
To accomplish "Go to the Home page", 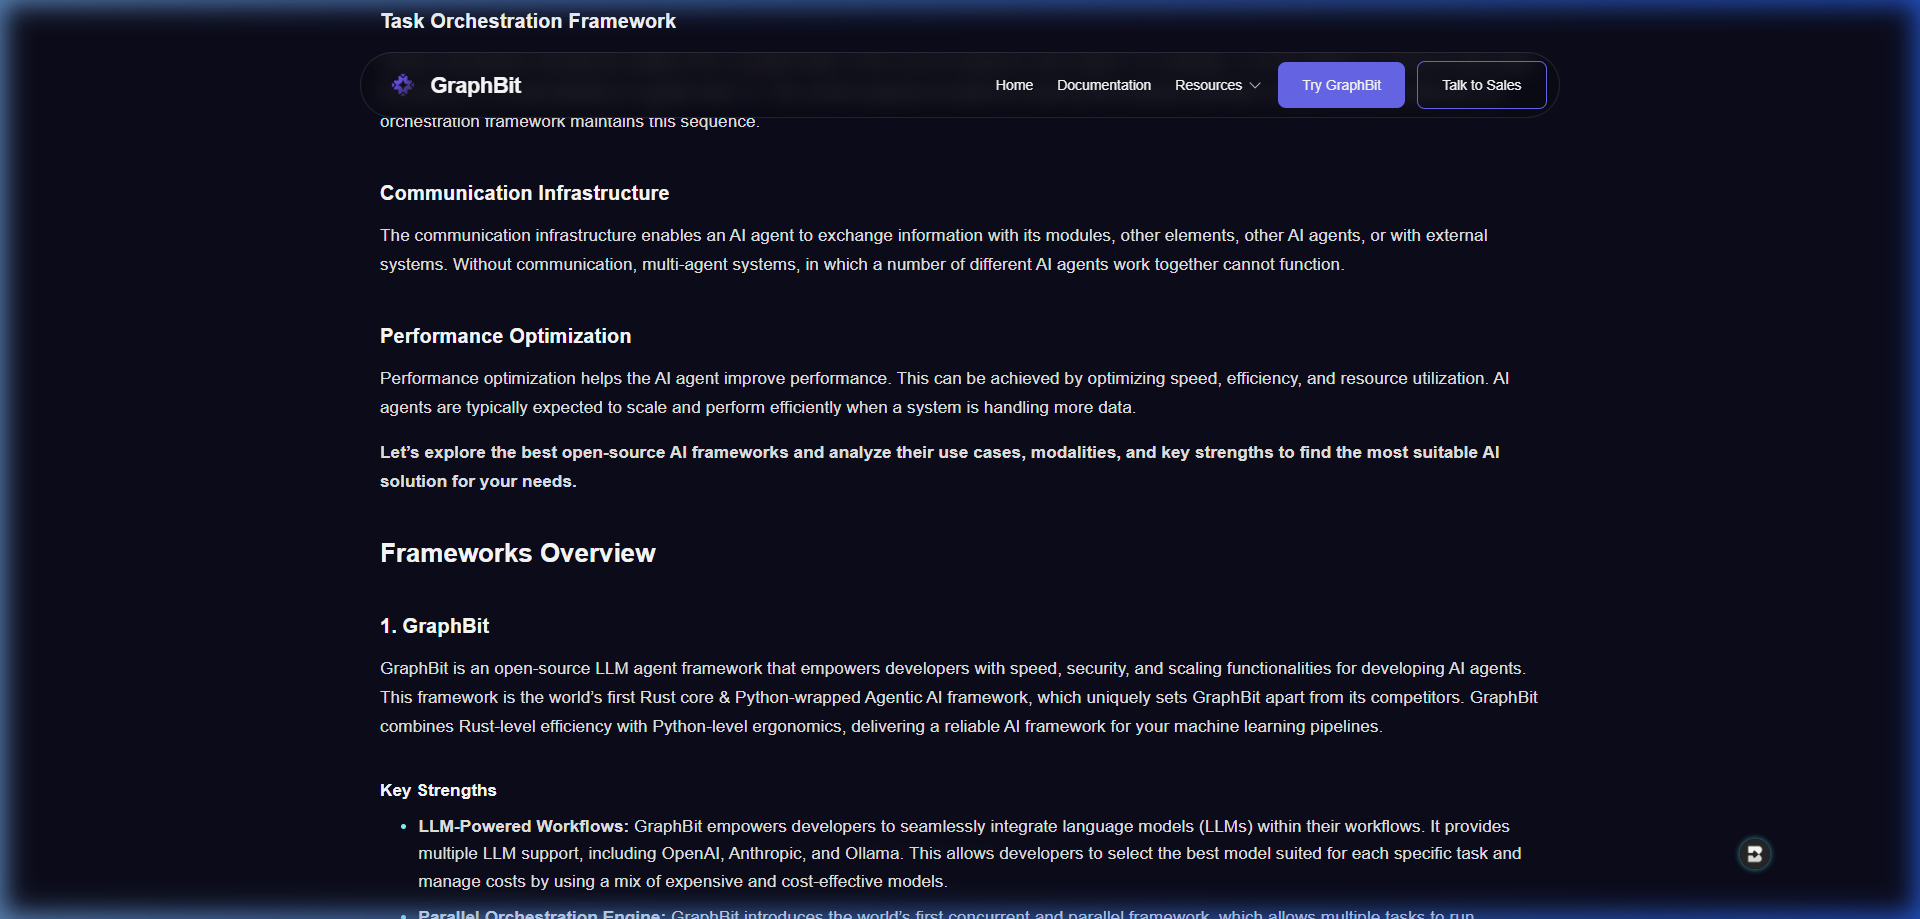I will pos(1014,85).
